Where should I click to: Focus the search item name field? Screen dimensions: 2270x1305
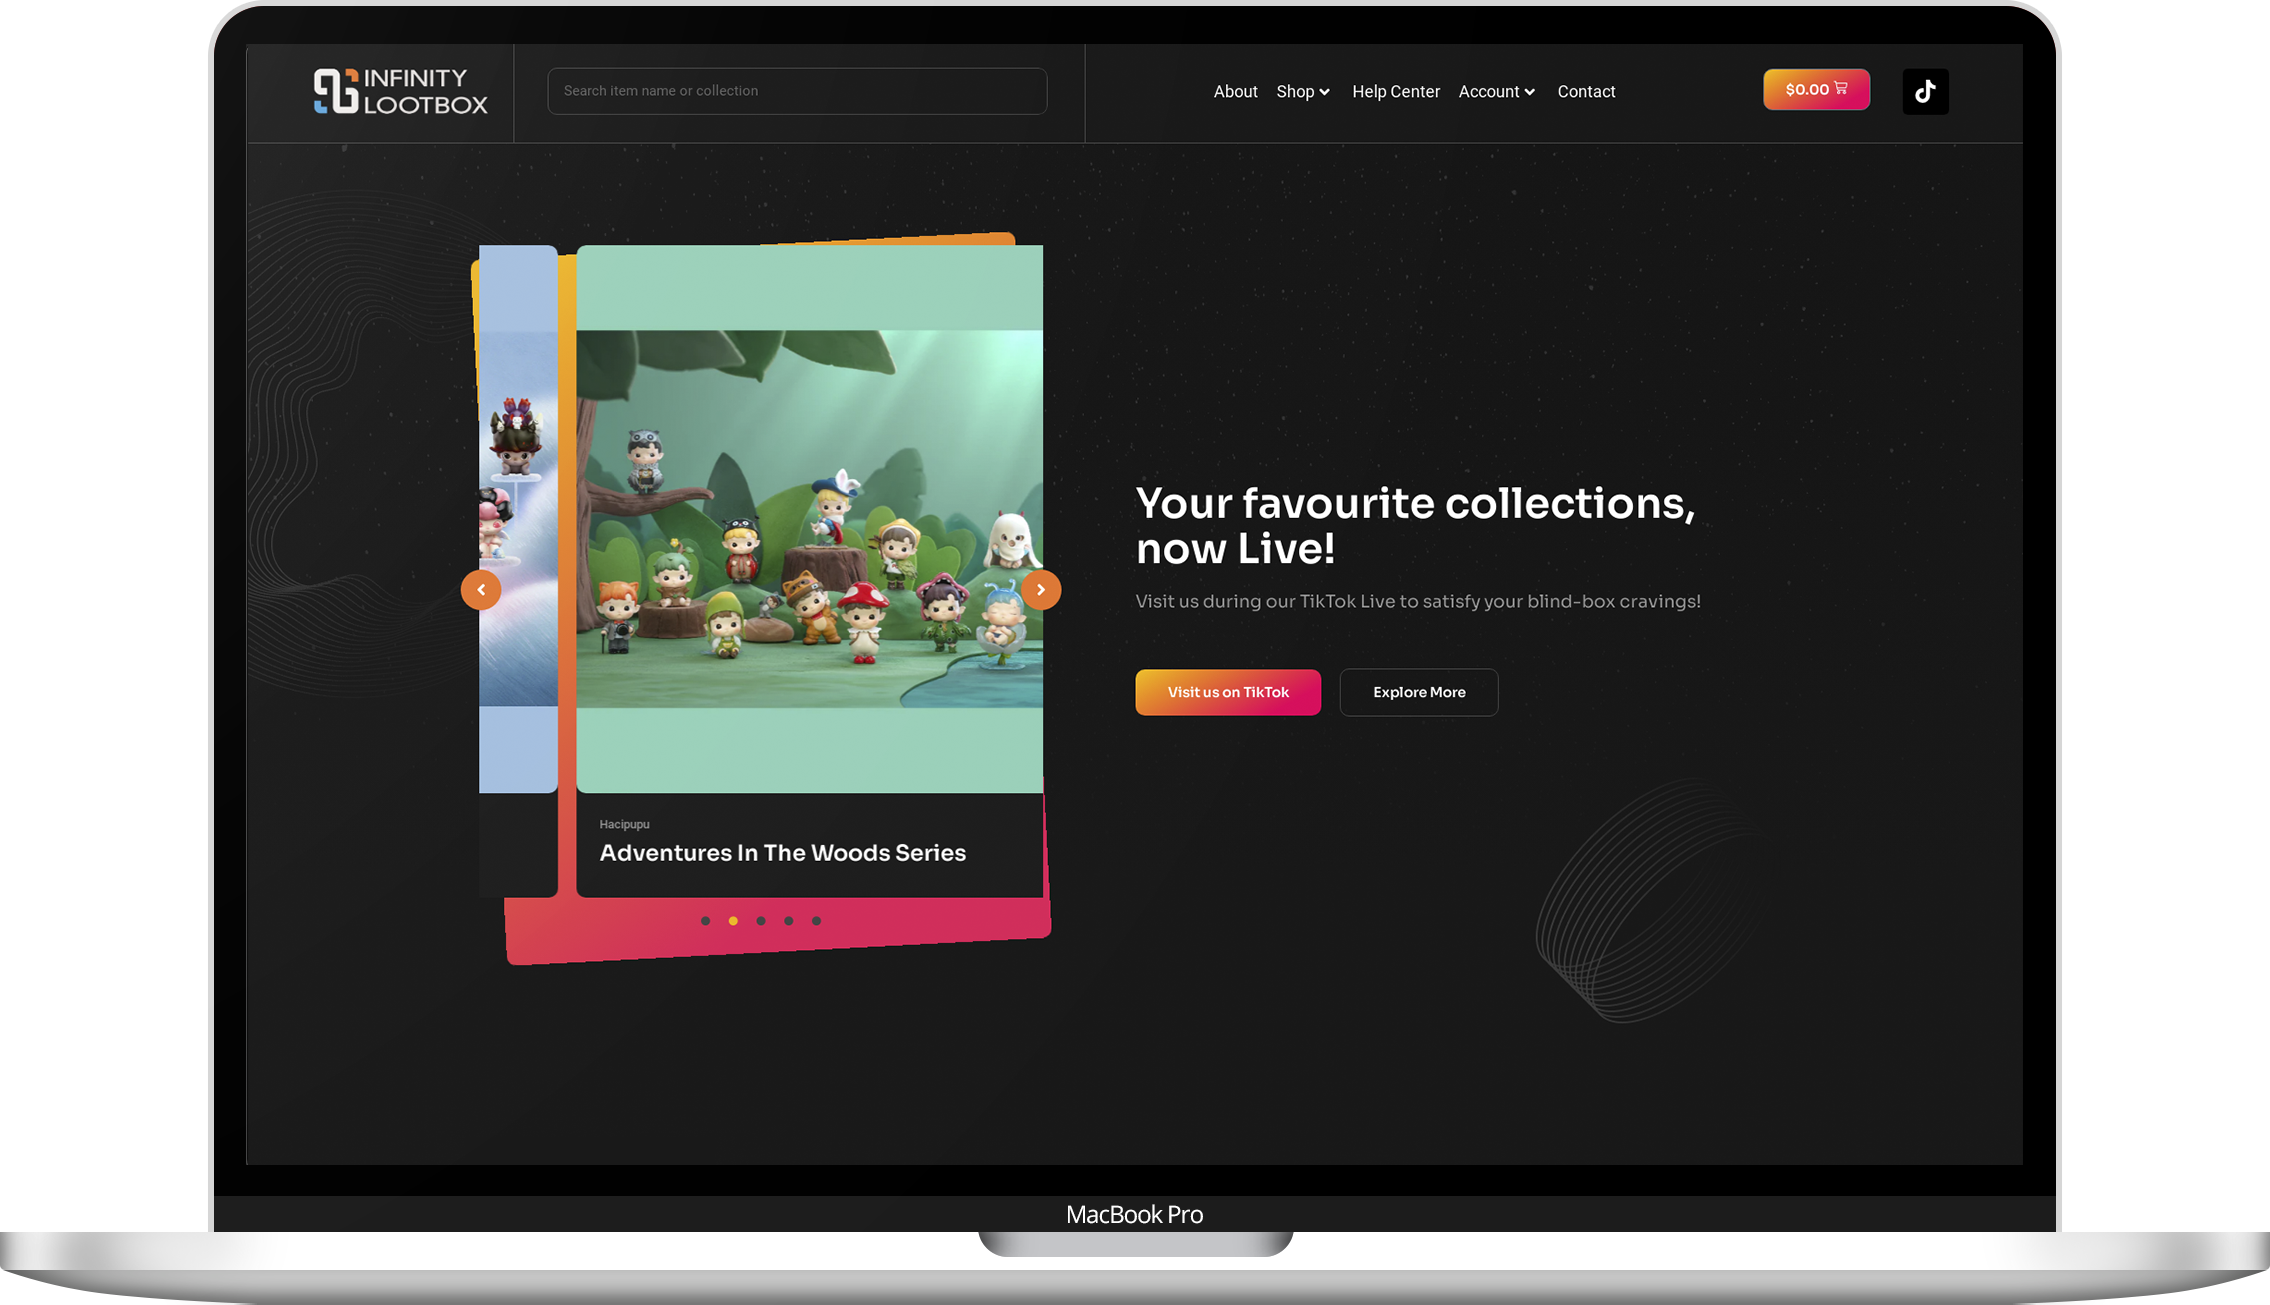[x=797, y=91]
